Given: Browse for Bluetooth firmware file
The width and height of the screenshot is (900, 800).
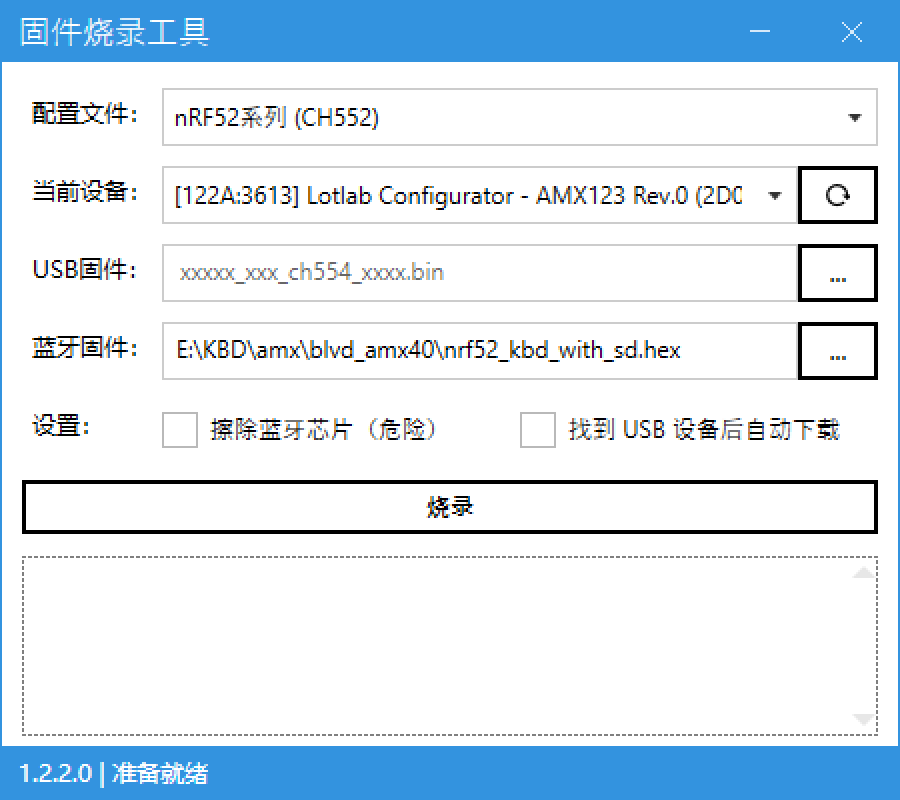Looking at the screenshot, I should [x=837, y=351].
